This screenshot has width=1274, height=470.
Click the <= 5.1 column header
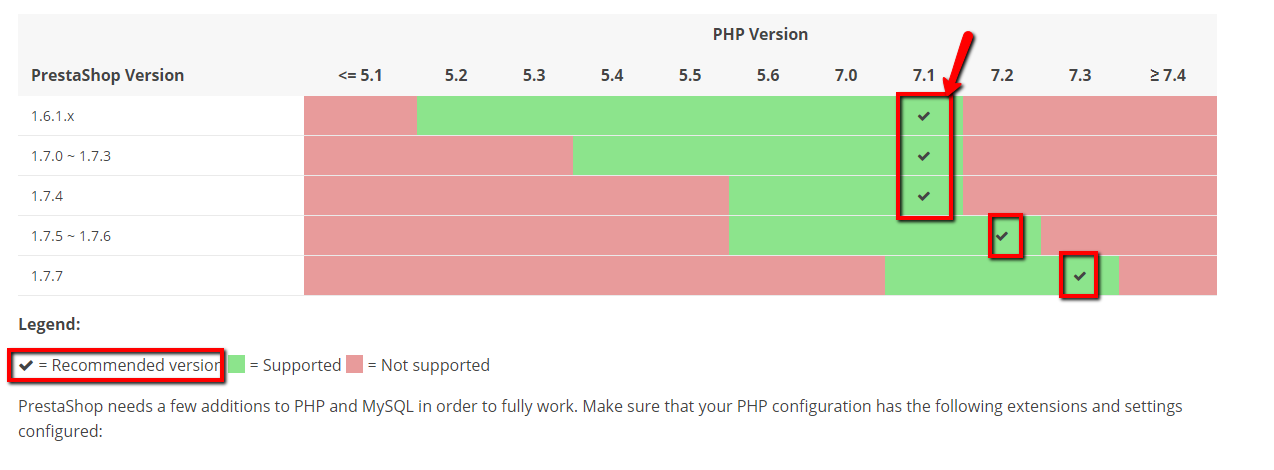(360, 75)
